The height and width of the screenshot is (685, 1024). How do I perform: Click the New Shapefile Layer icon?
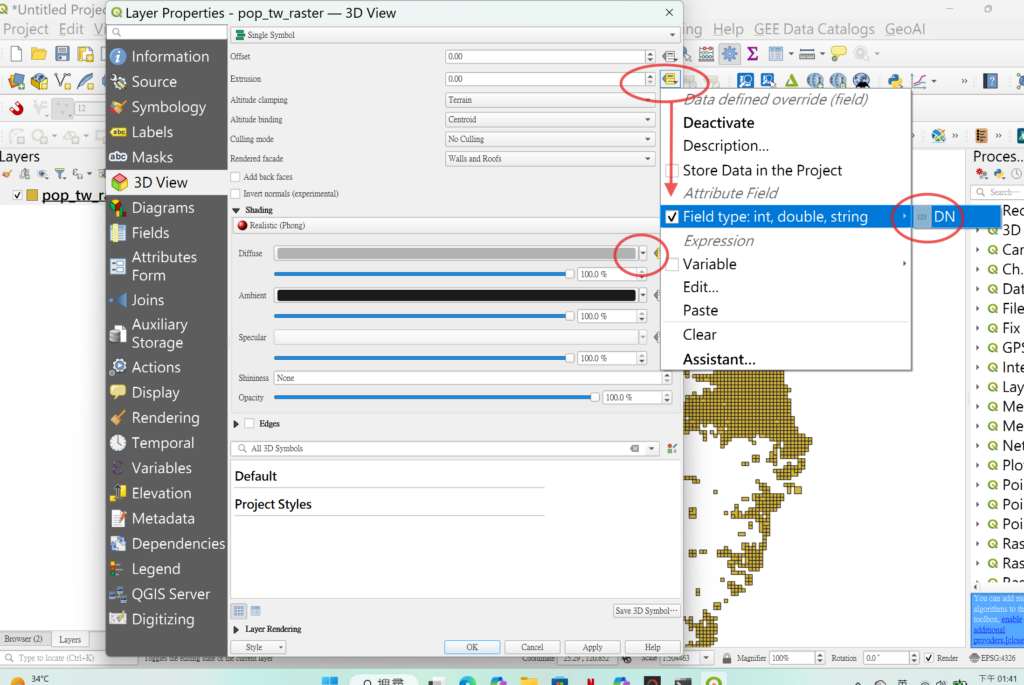click(63, 81)
